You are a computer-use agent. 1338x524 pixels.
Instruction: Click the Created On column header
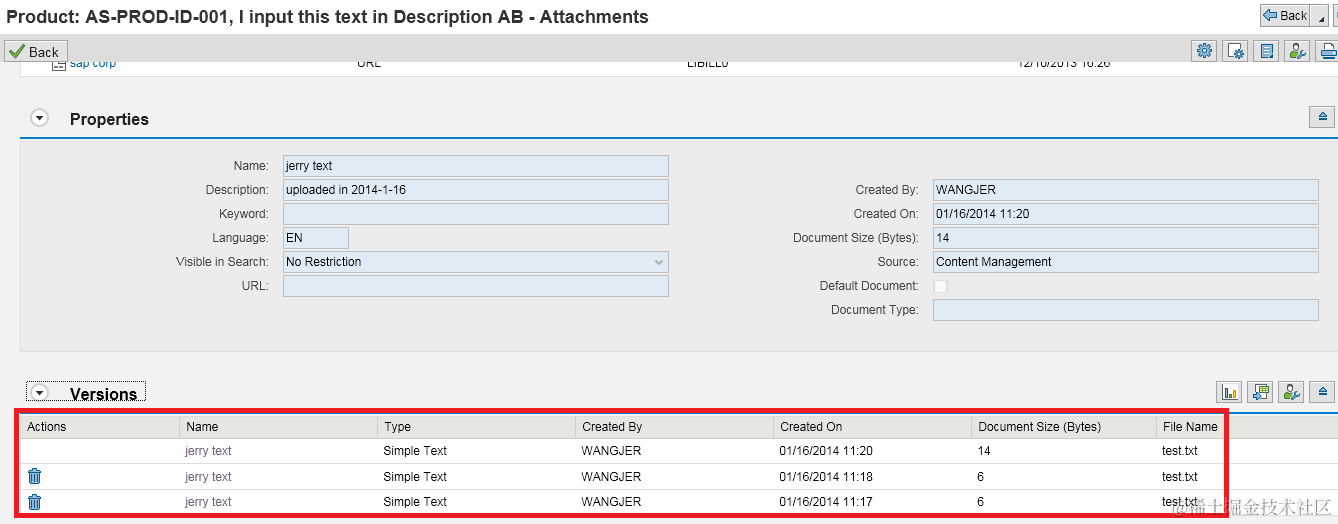coord(873,427)
